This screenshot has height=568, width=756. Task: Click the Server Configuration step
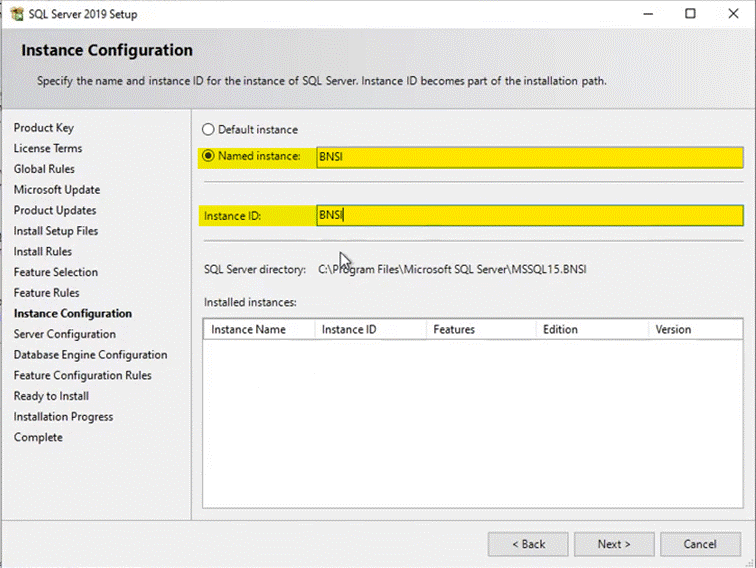point(65,334)
